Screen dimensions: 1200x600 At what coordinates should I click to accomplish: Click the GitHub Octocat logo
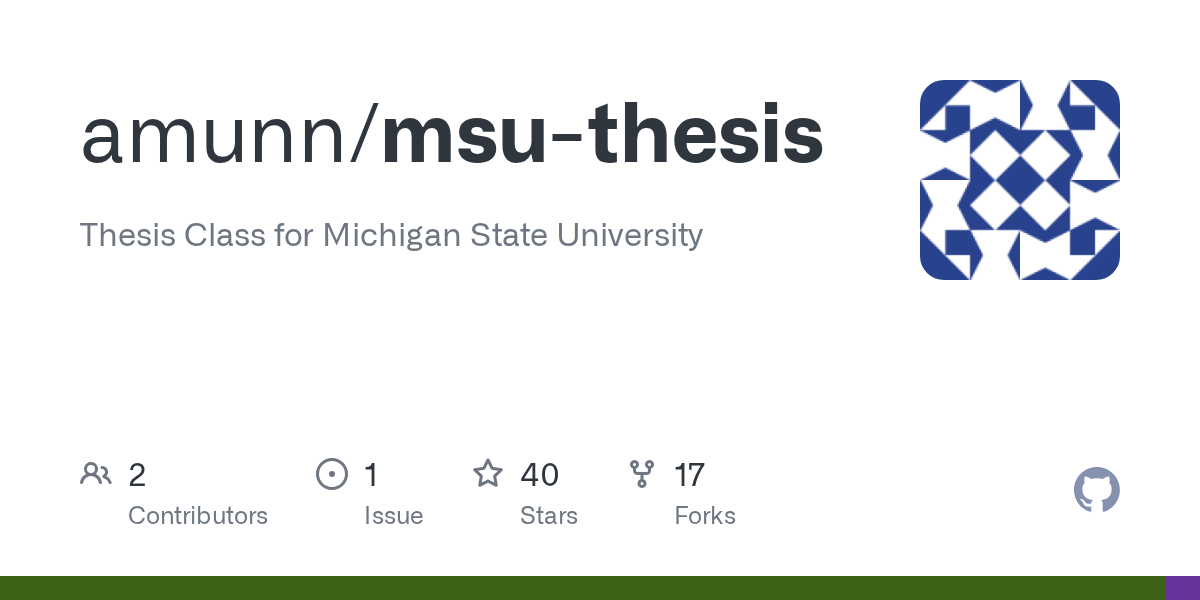(x=1097, y=490)
